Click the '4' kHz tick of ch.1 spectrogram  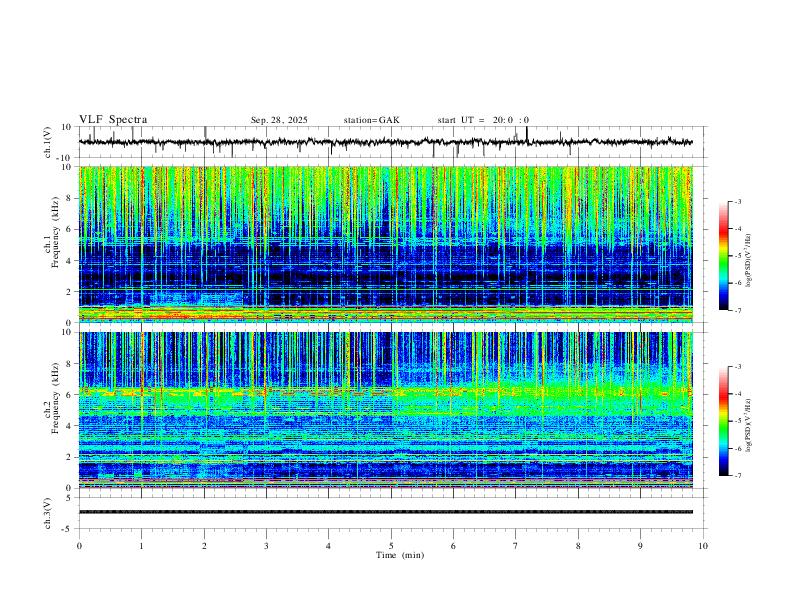69,261
